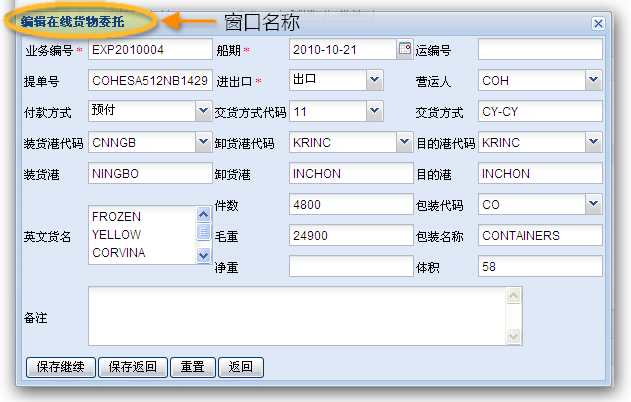Close the 编辑在线货物委托 dialog
Image resolution: width=631 pixels, height=402 pixels.
click(598, 23)
